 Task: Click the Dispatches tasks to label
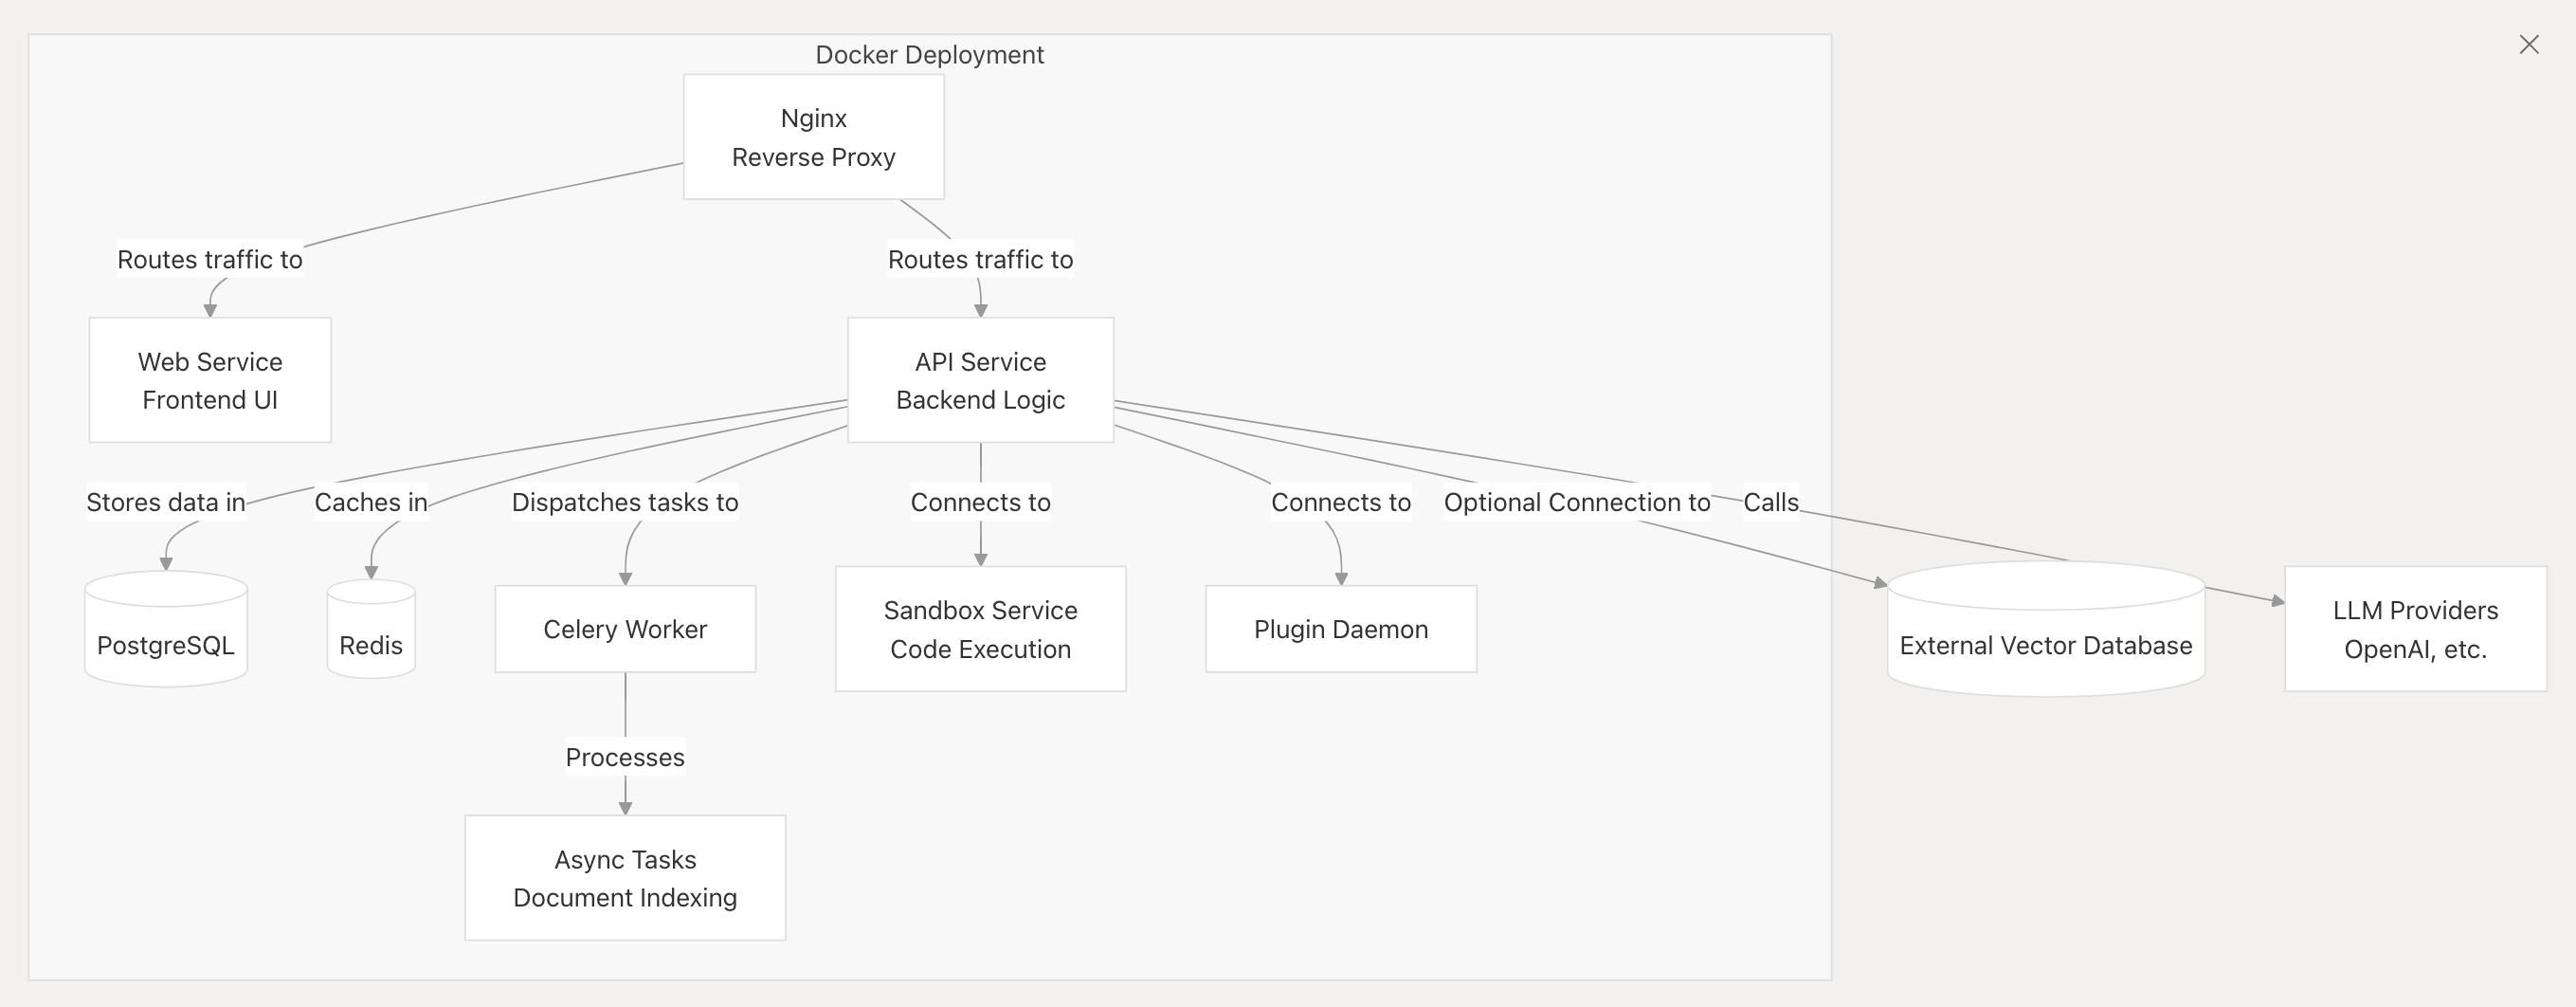click(625, 502)
